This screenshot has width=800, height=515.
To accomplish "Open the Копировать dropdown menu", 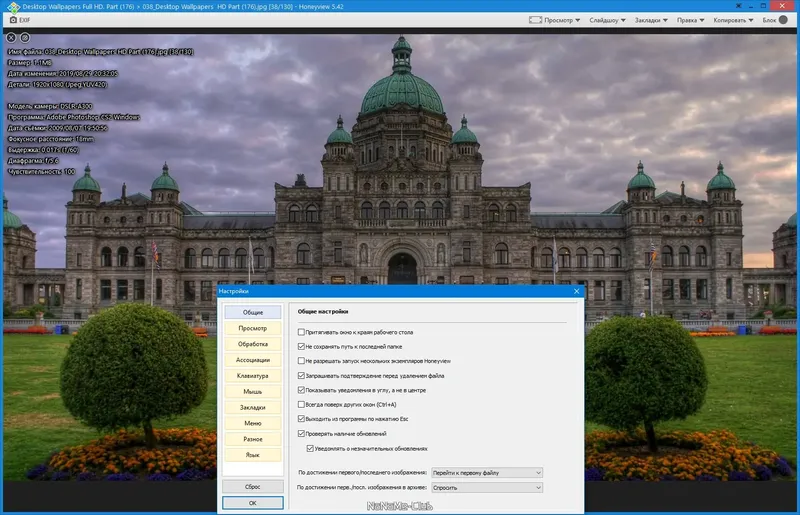I will coord(733,20).
